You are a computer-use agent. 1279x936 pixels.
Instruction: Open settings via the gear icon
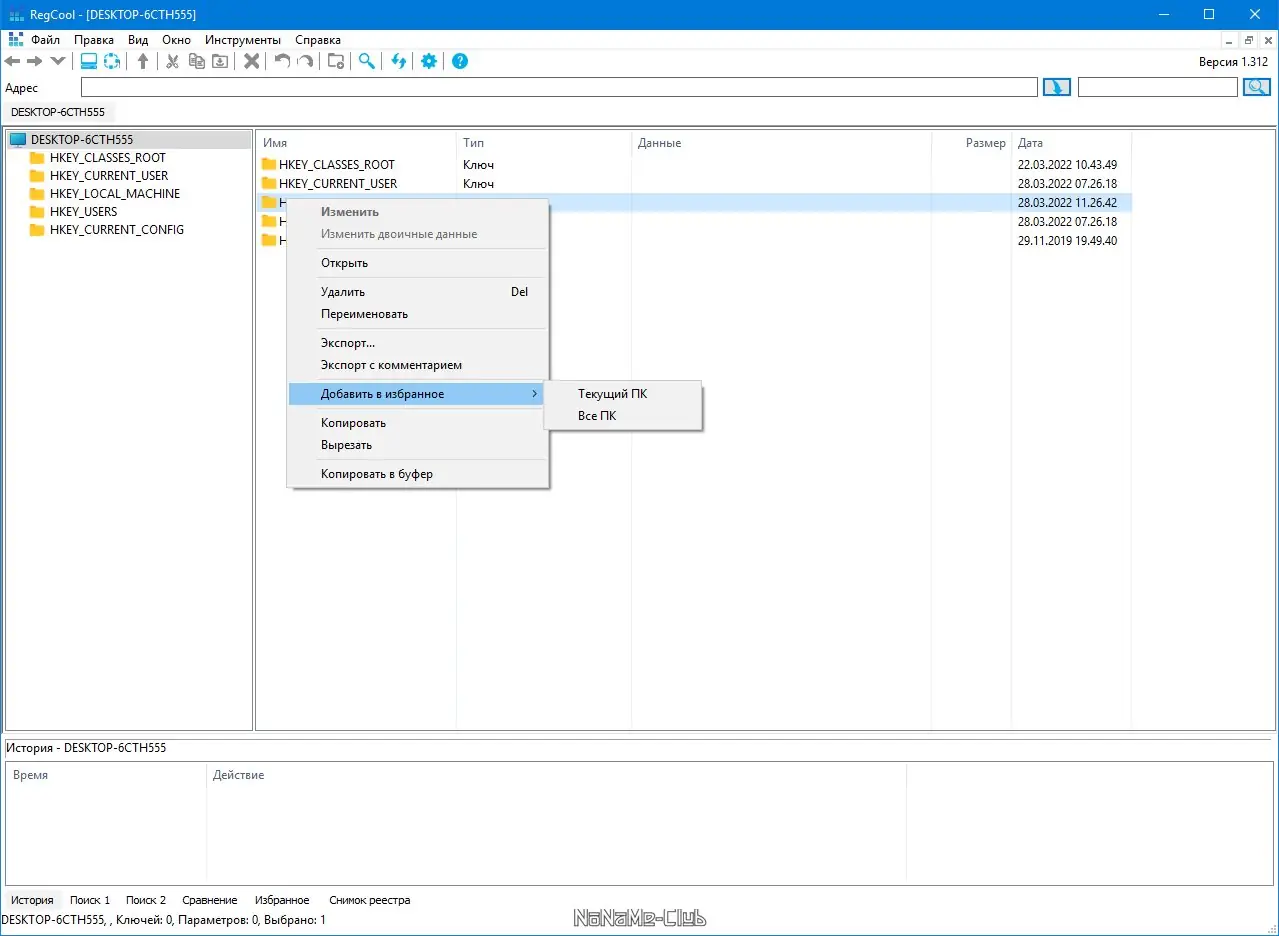[429, 61]
